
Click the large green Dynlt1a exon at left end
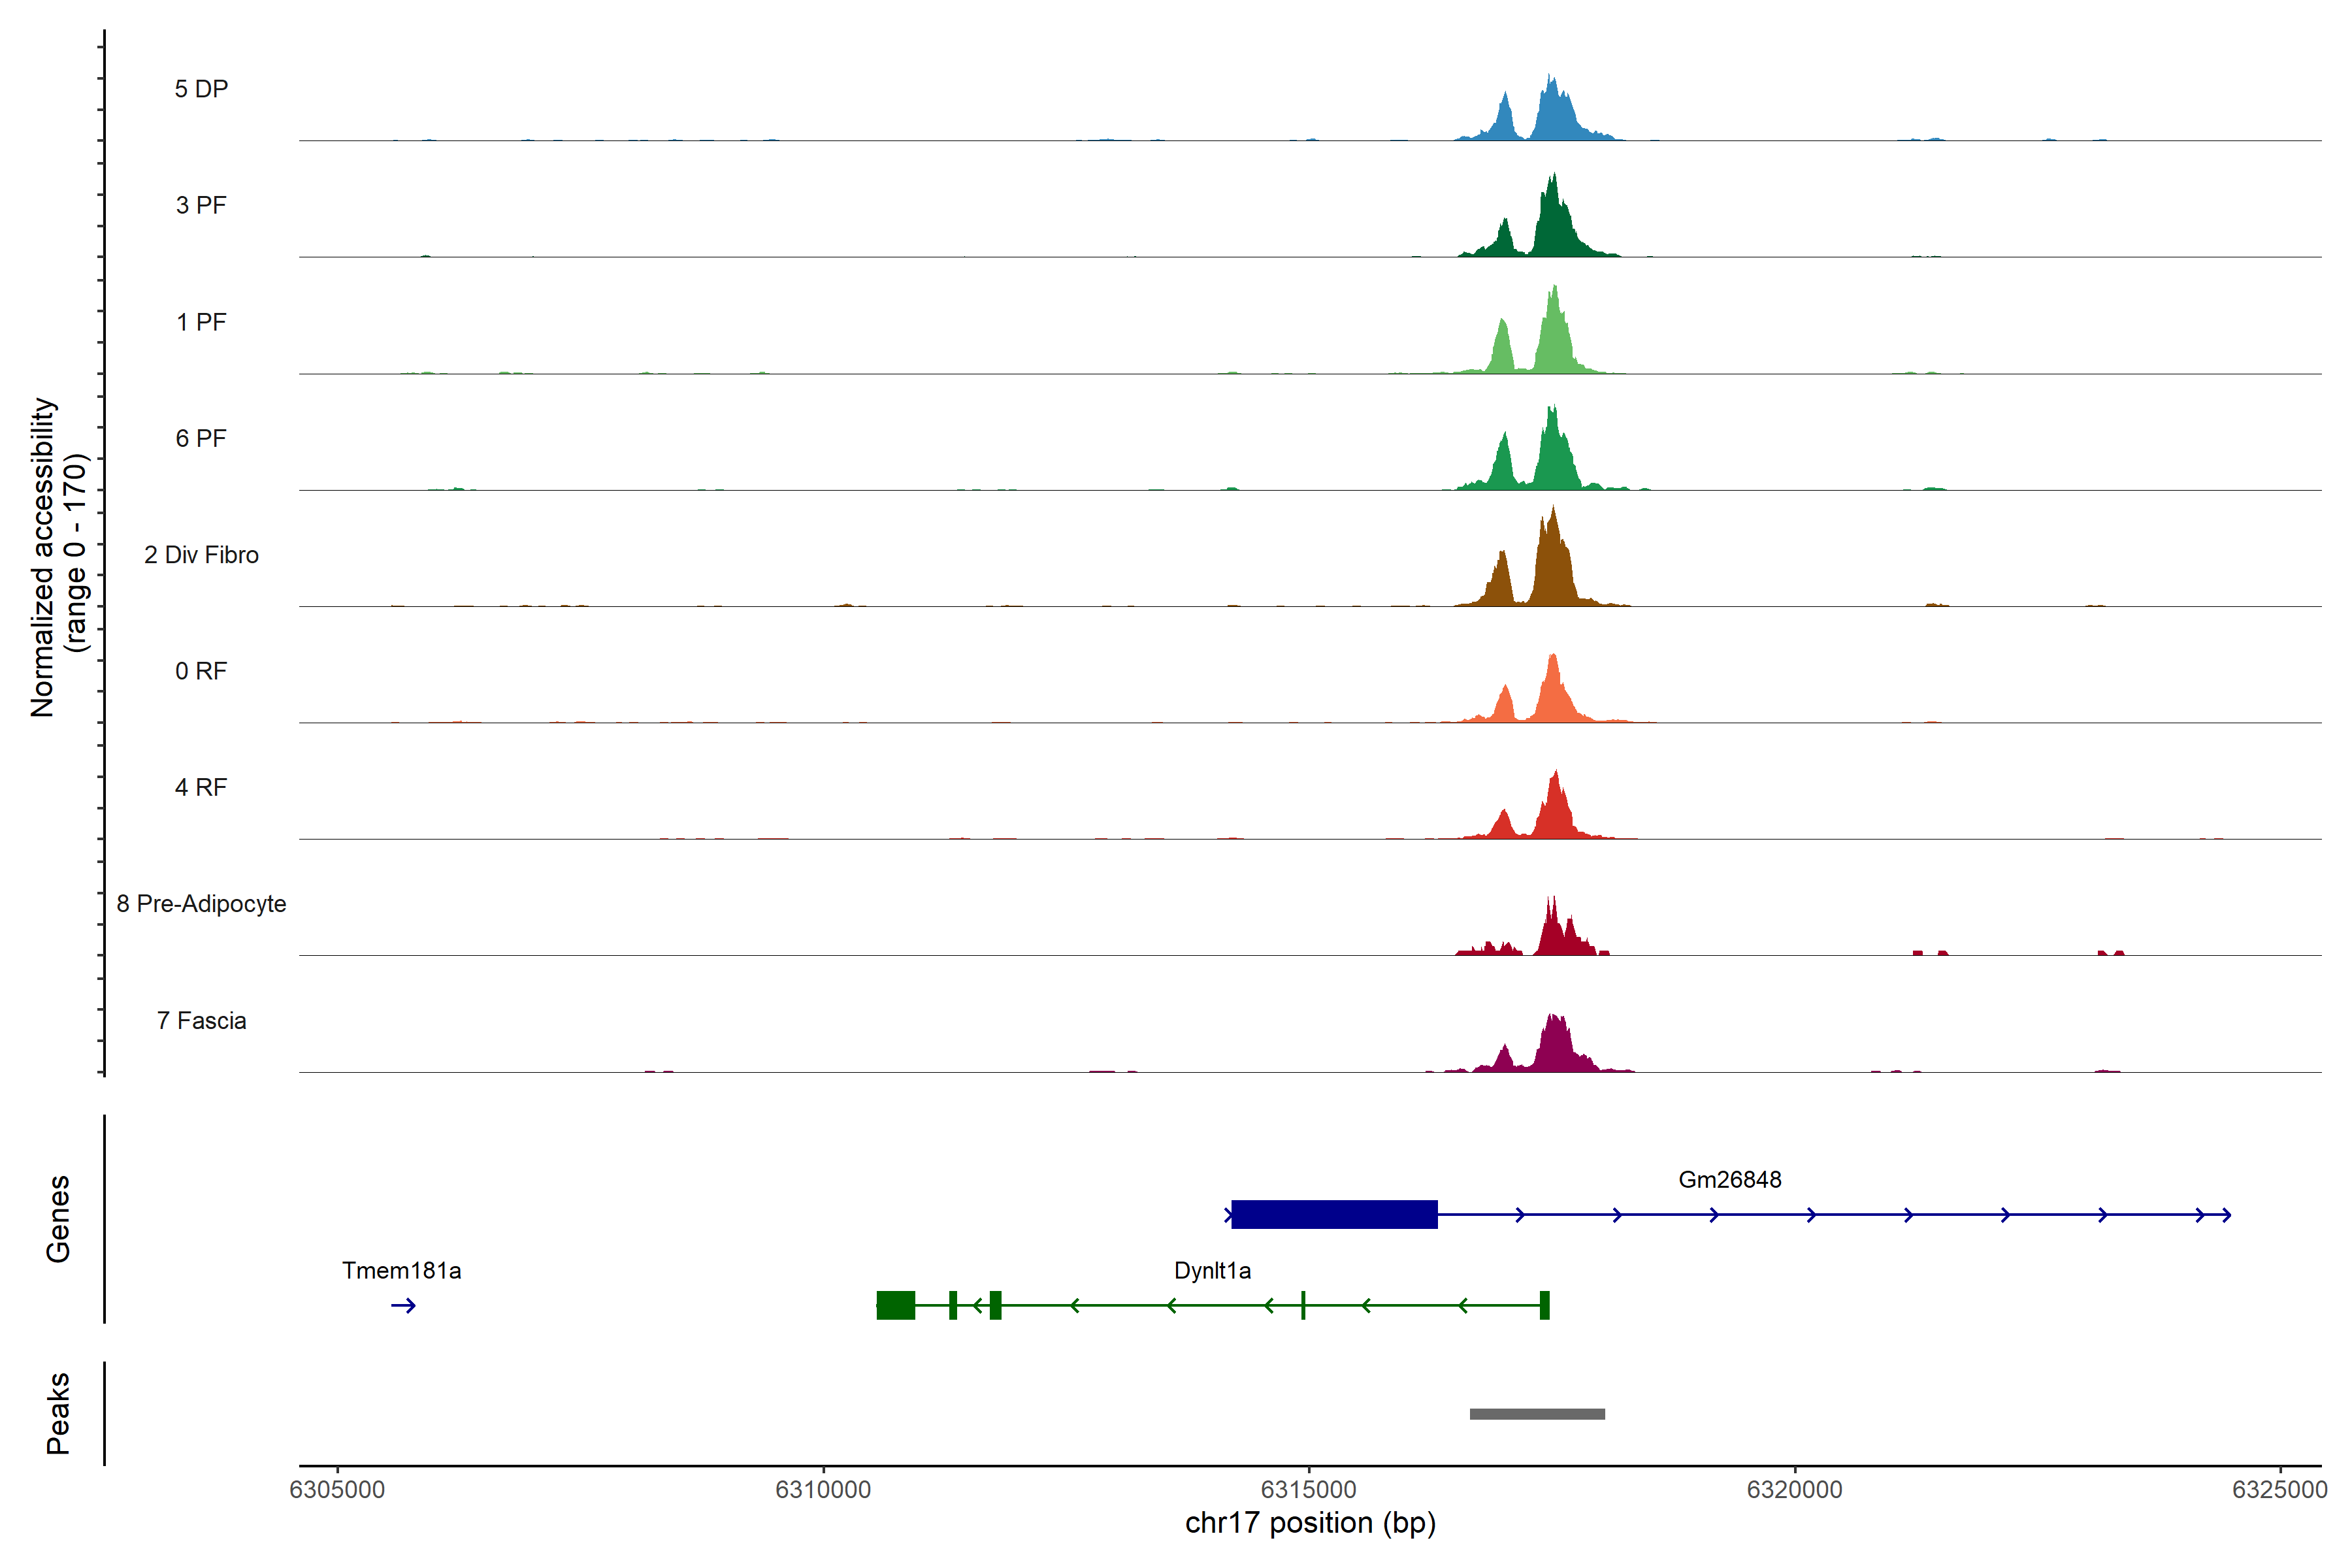click(895, 1305)
